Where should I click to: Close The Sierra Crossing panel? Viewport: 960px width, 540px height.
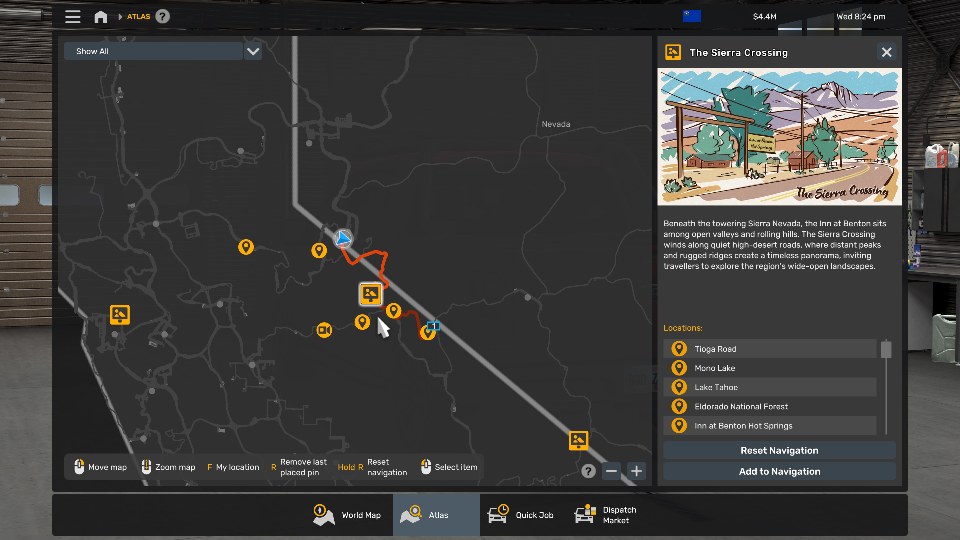(887, 52)
